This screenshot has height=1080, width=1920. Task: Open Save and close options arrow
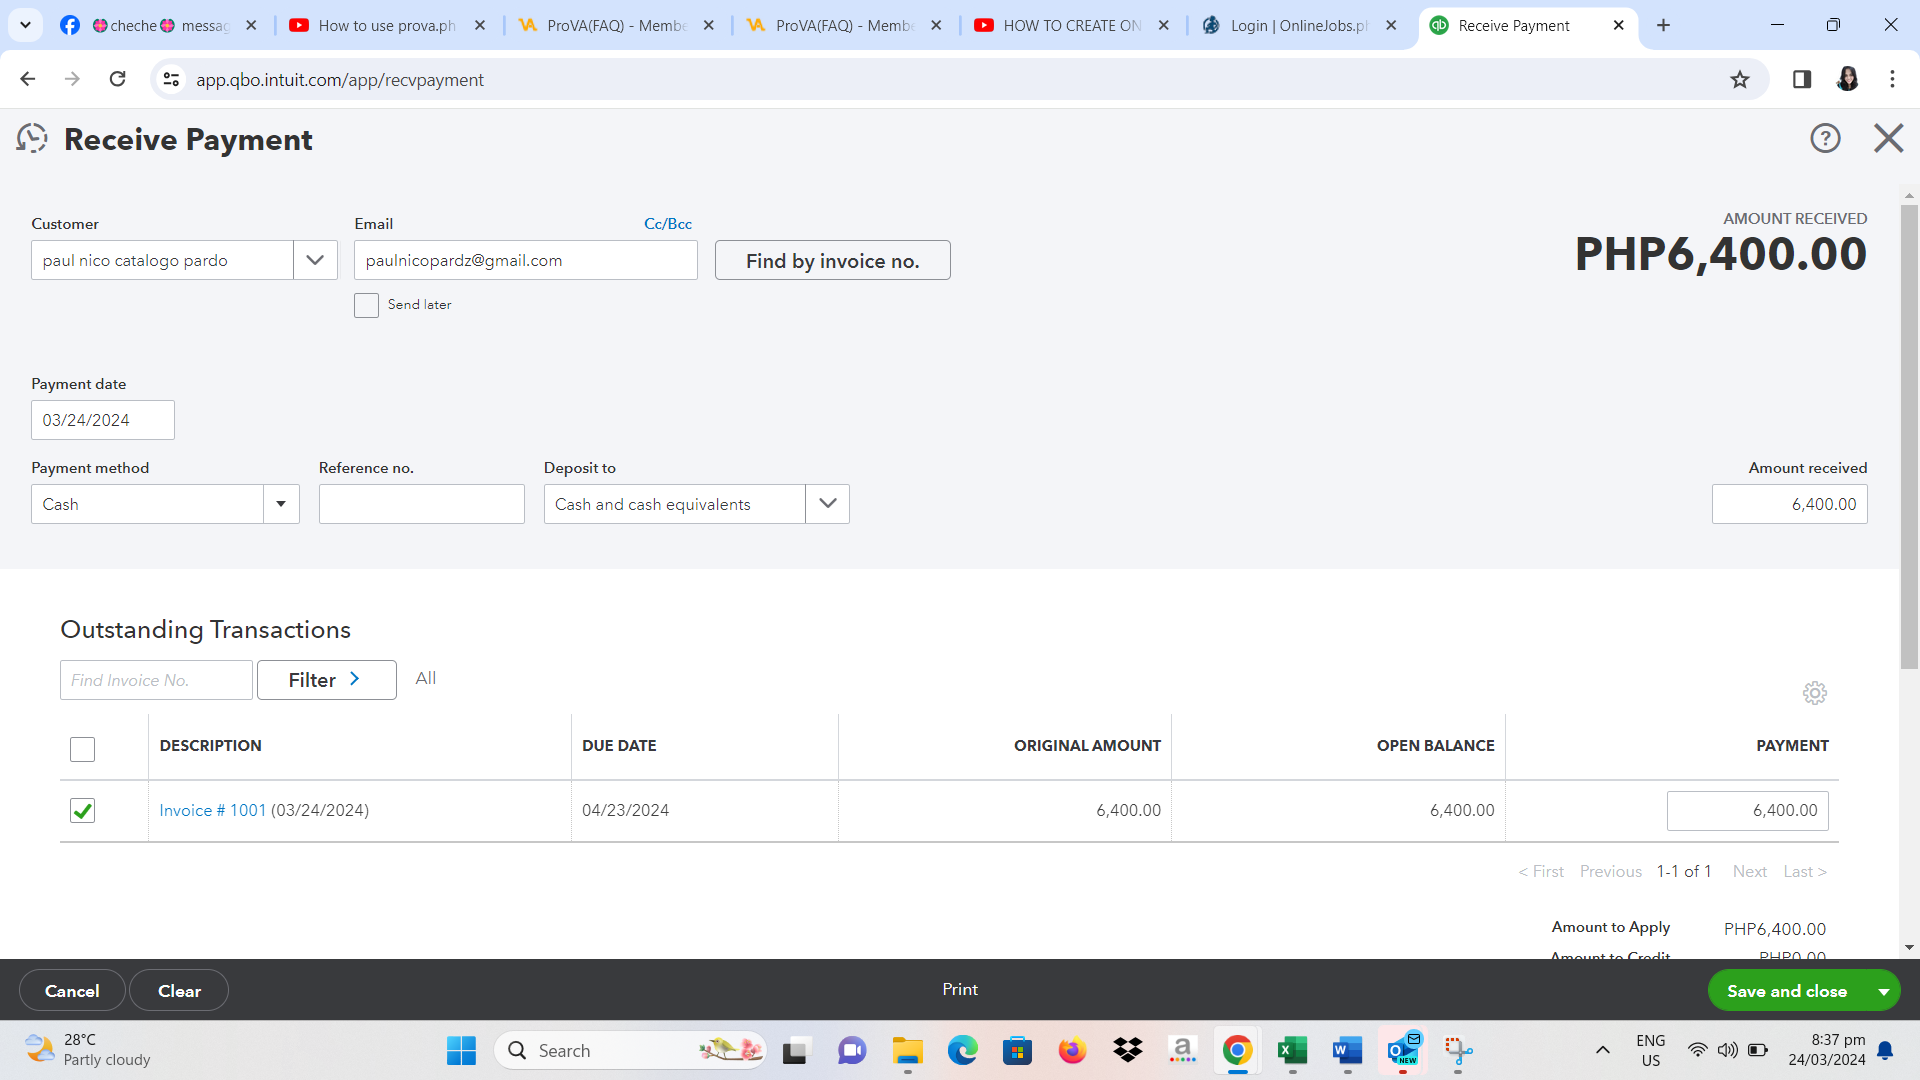1883,991
